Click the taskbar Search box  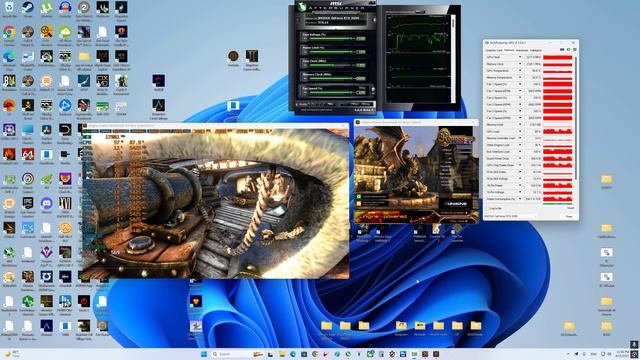tap(237, 354)
